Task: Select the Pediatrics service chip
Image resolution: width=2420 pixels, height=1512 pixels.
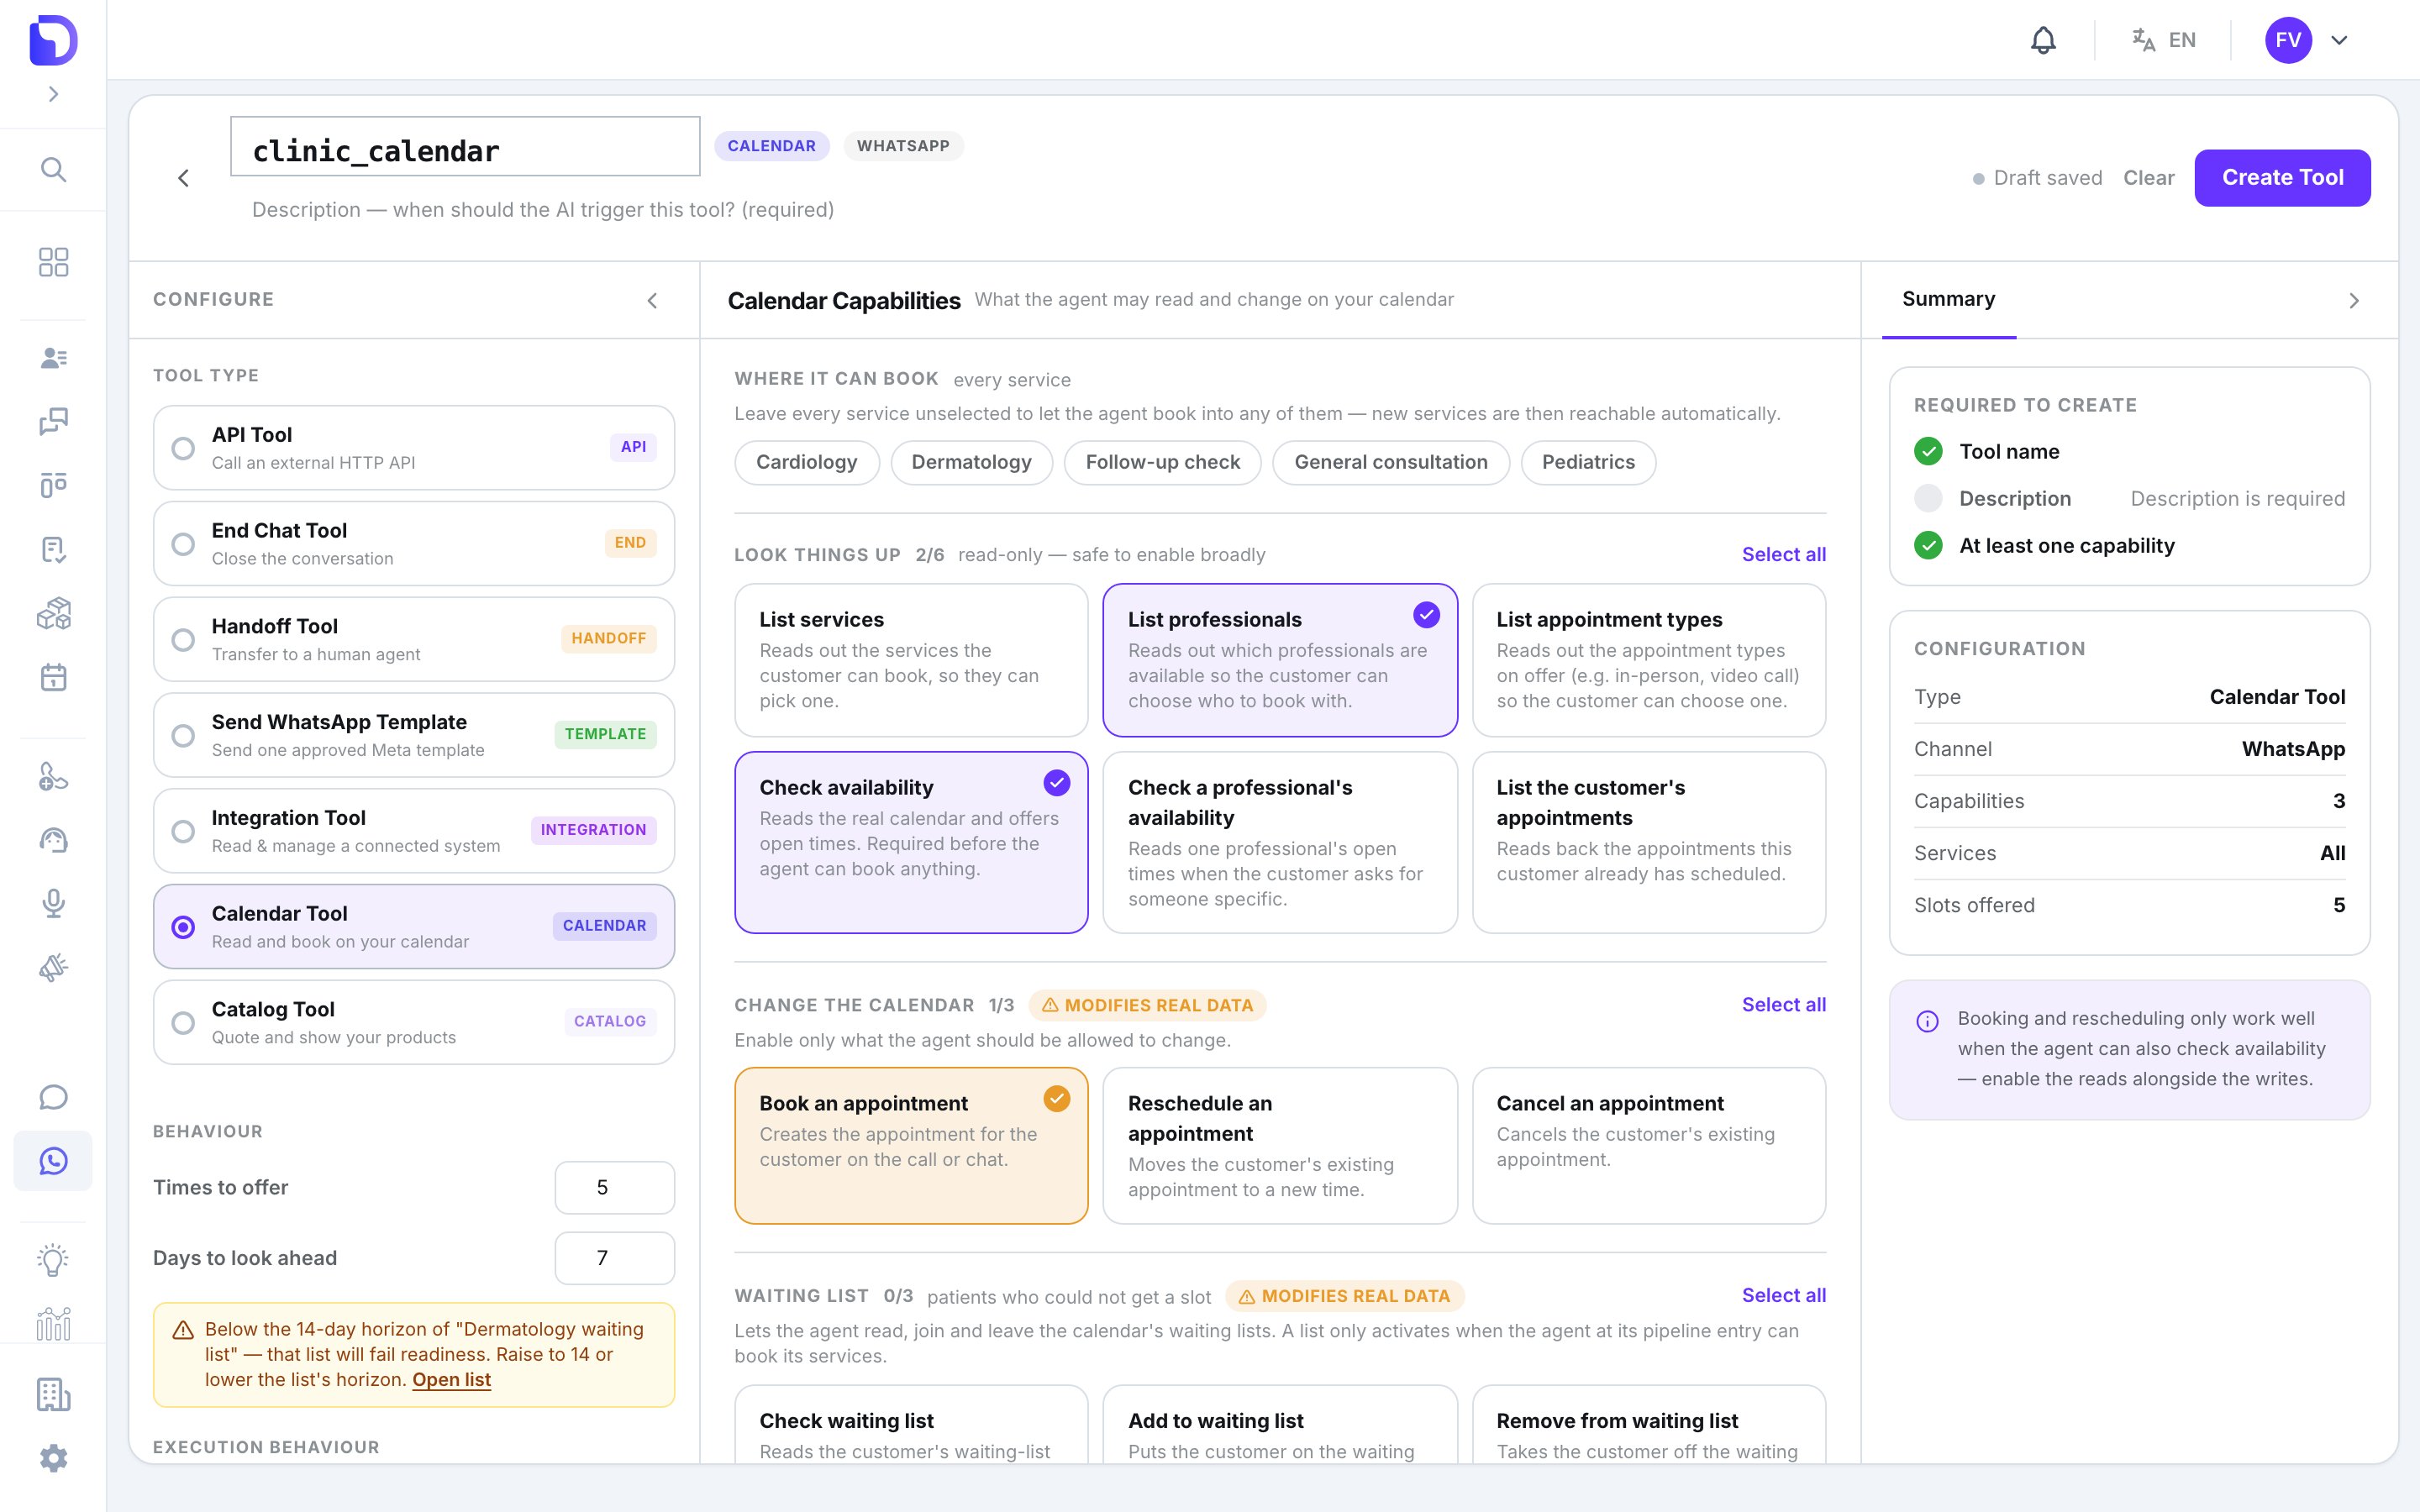Action: [1588, 463]
